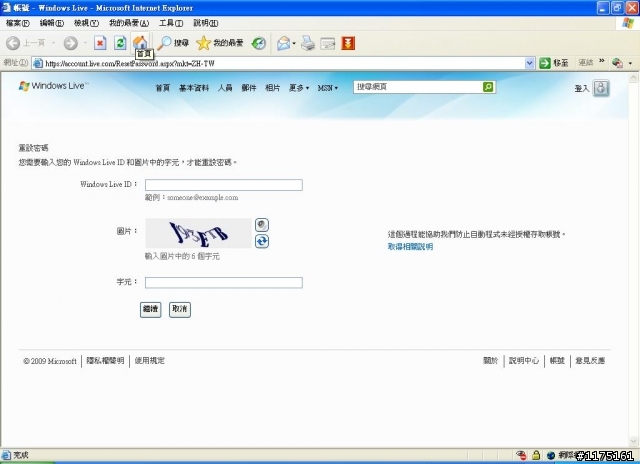Refresh captcha image with blue arrows icon
The height and width of the screenshot is (464, 640).
pyautogui.click(x=262, y=241)
